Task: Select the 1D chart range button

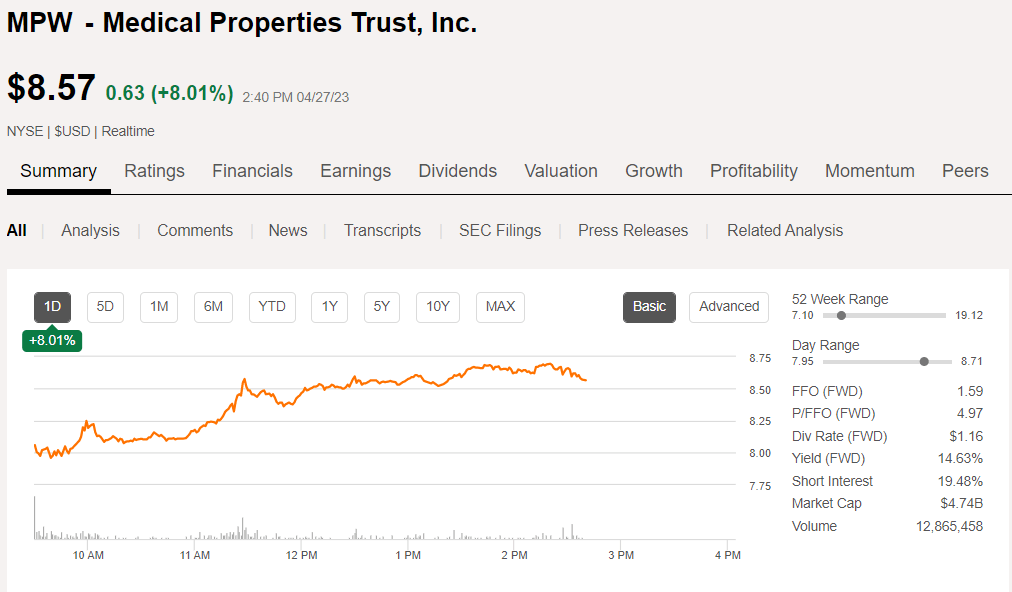Action: [53, 307]
